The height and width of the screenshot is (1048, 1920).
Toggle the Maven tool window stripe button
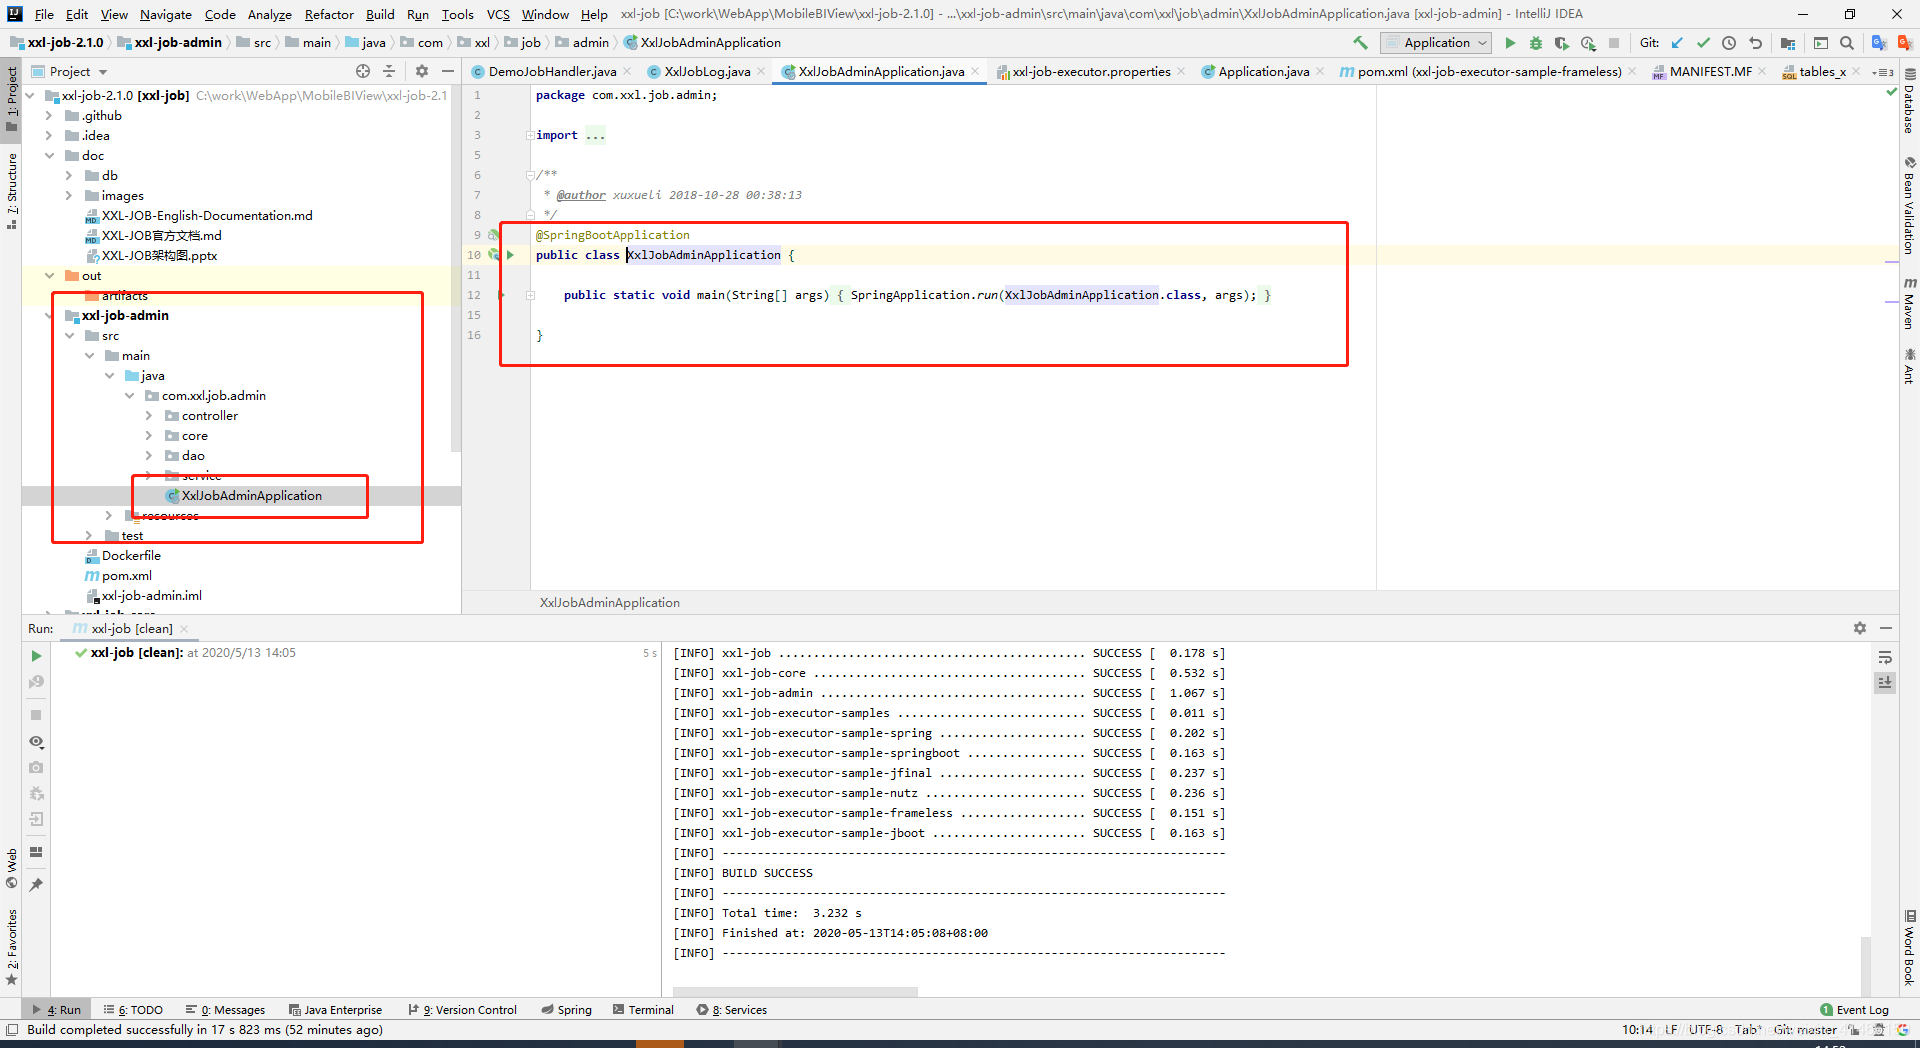[1909, 303]
